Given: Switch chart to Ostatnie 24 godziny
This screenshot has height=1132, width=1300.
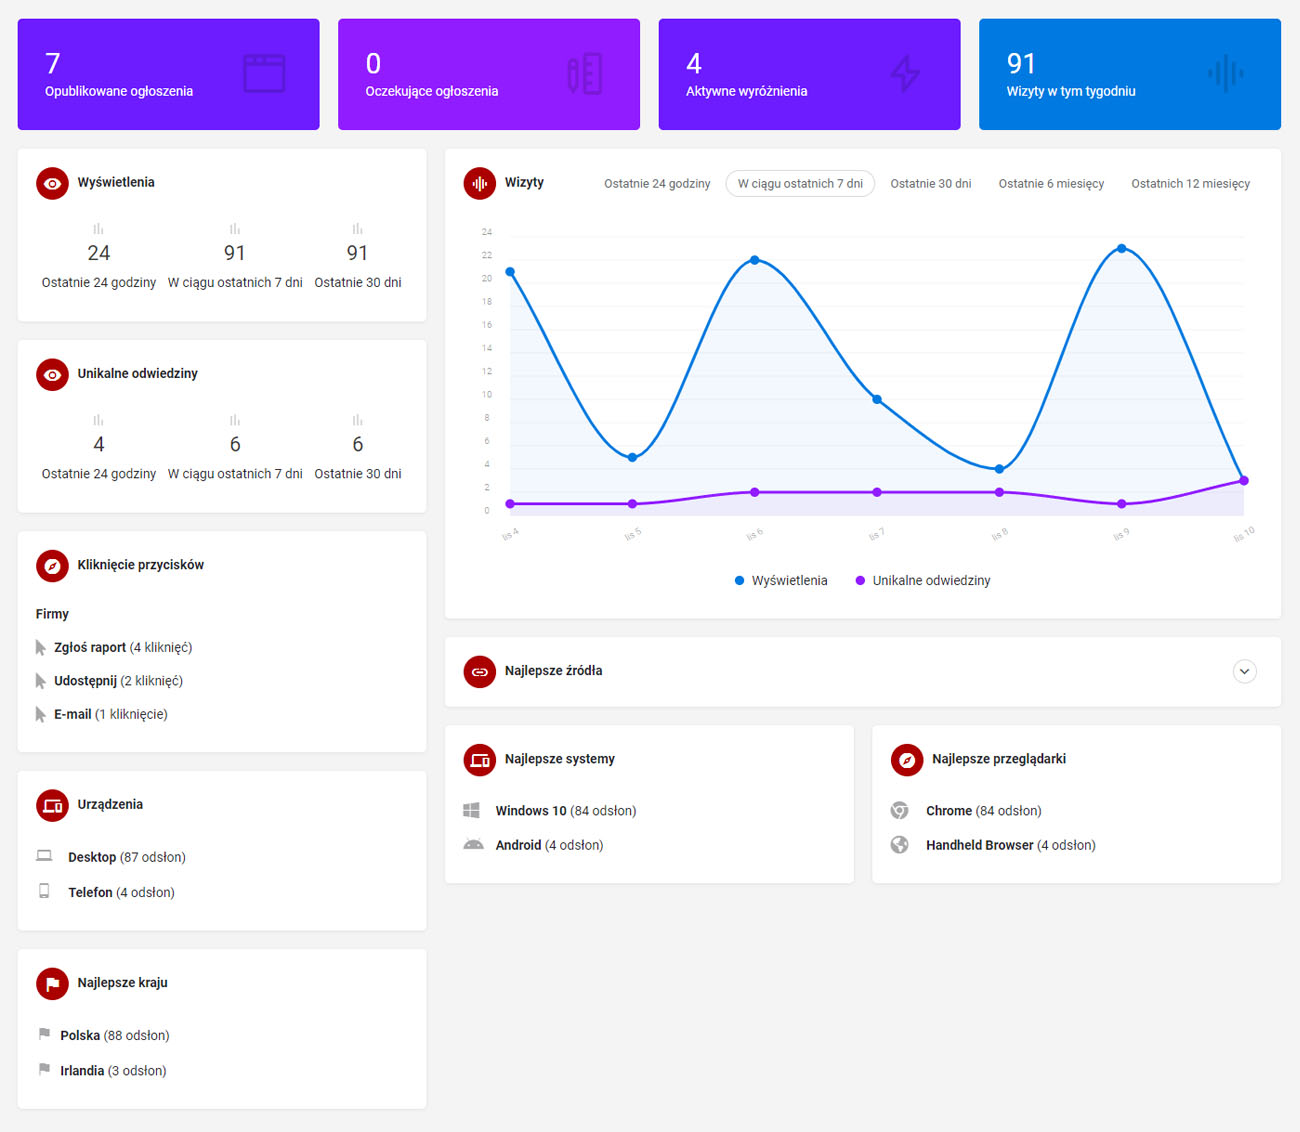Looking at the screenshot, I should click(x=657, y=184).
